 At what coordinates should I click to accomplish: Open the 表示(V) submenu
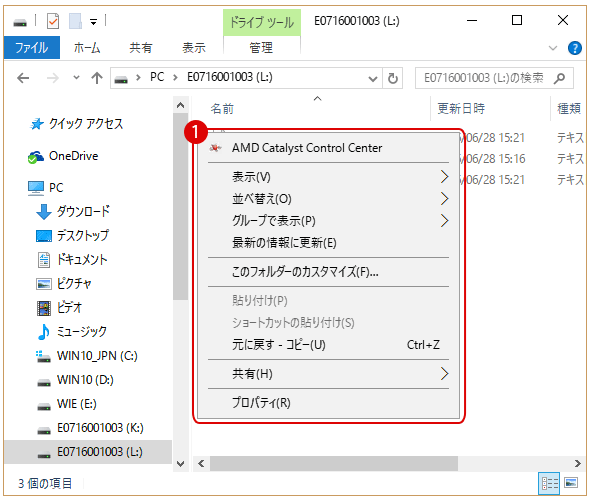point(328,177)
